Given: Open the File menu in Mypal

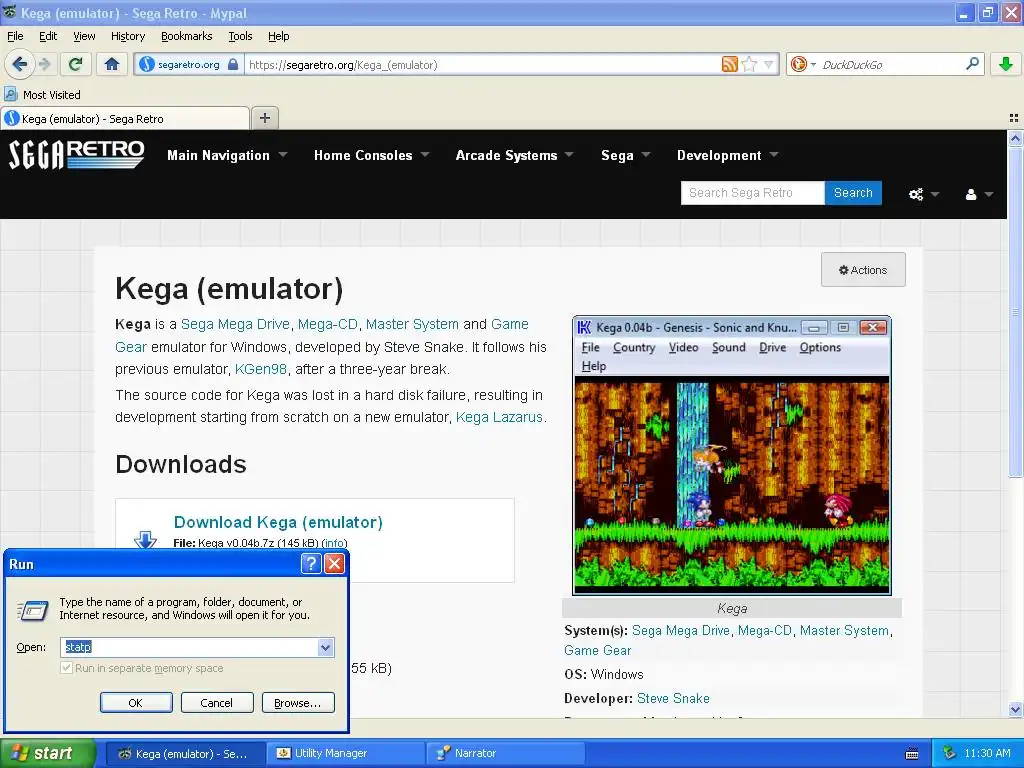Looking at the screenshot, I should 15,36.
